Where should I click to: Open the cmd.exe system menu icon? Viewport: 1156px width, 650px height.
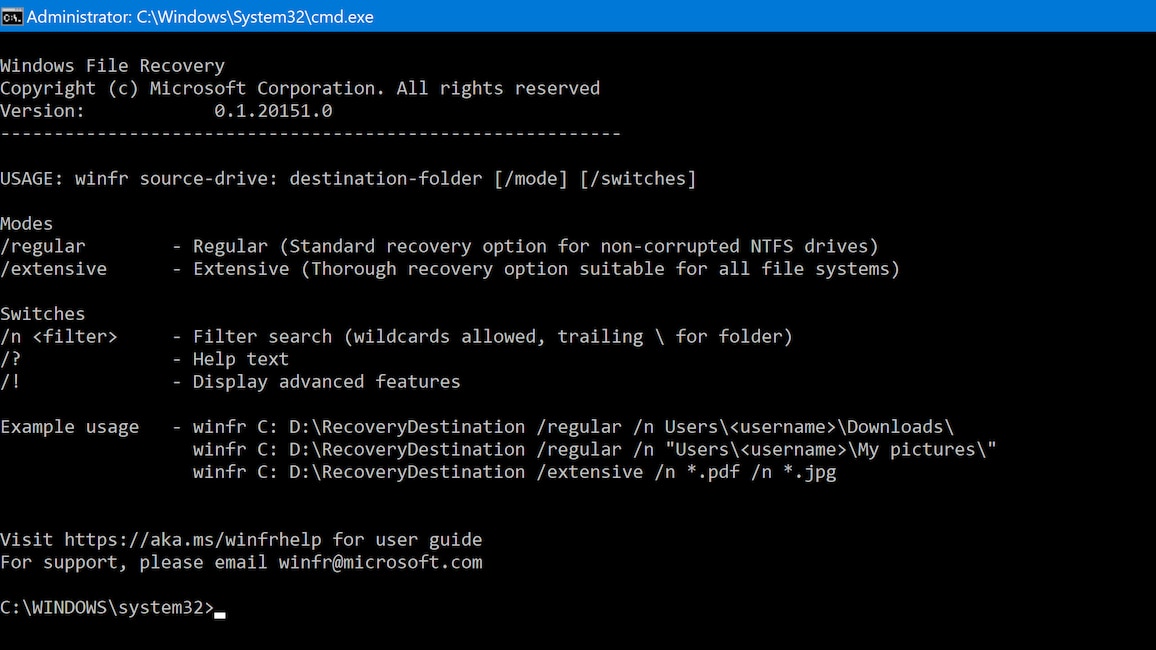click(x=12, y=16)
